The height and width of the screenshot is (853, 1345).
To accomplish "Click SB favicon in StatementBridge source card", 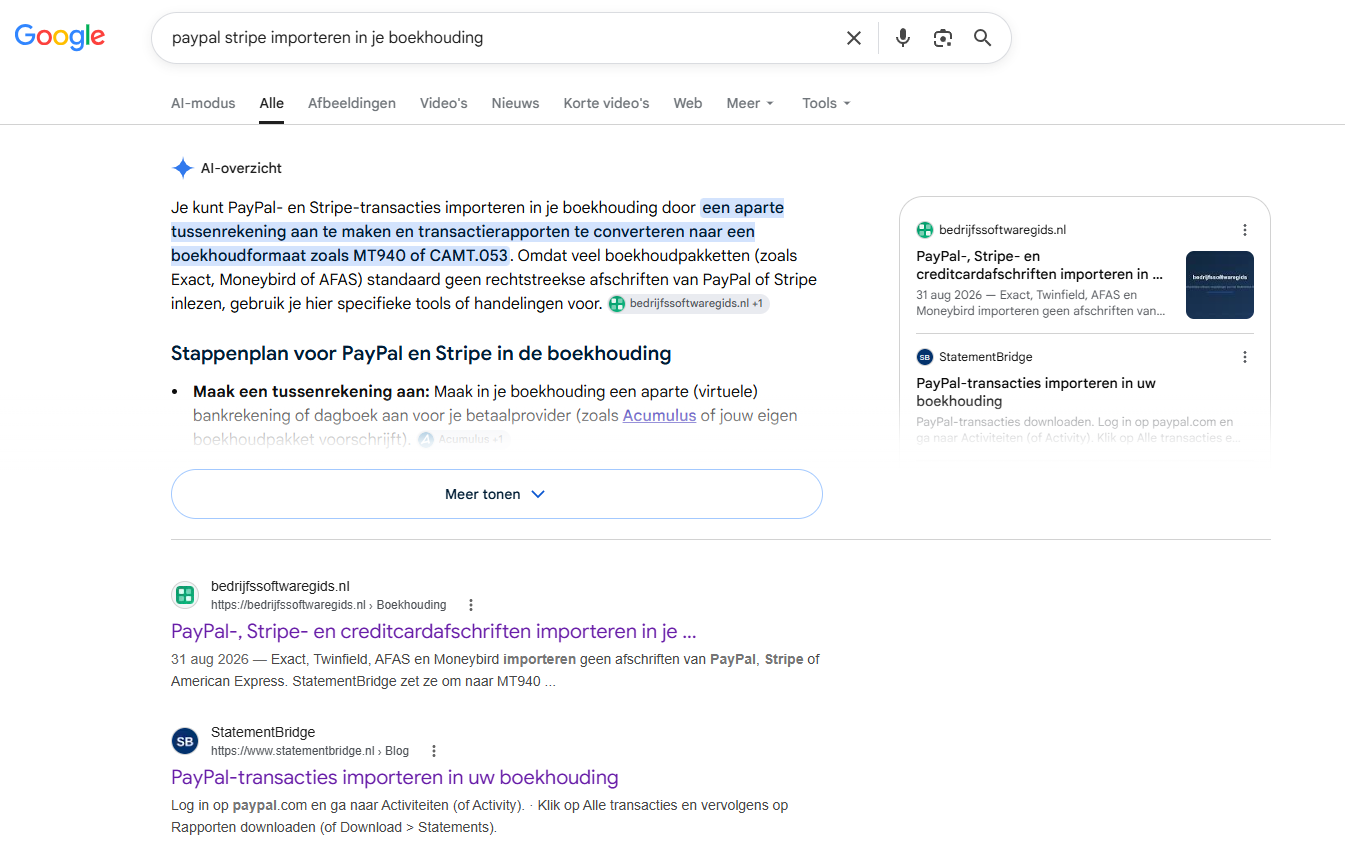I will [x=925, y=357].
